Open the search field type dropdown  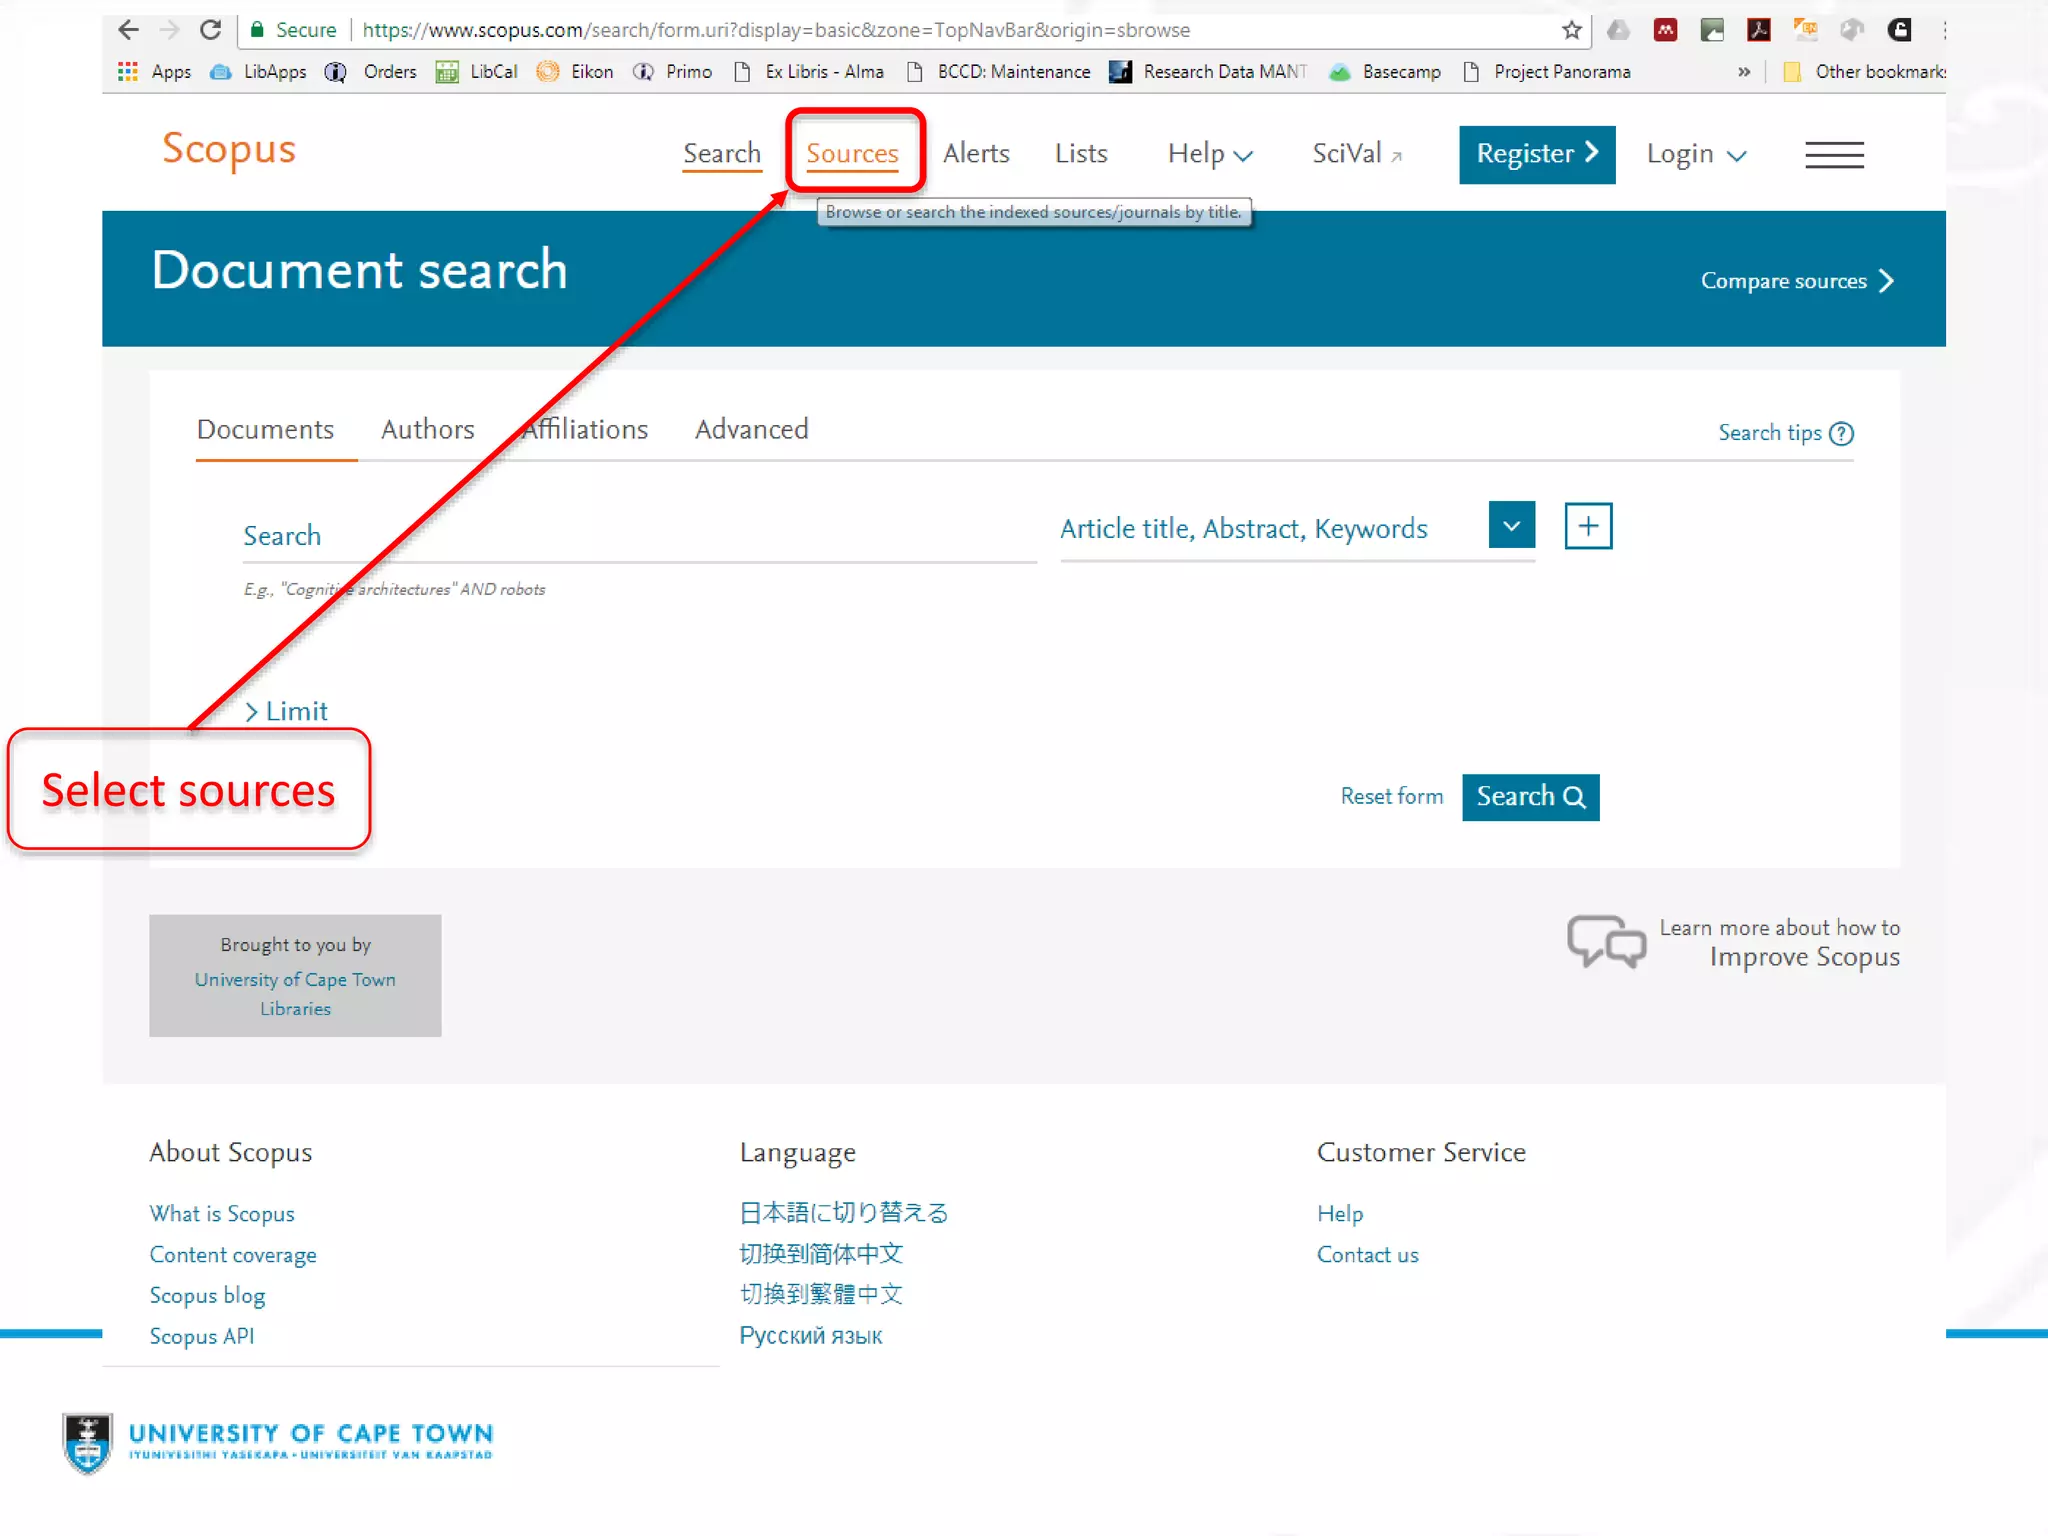(1510, 526)
